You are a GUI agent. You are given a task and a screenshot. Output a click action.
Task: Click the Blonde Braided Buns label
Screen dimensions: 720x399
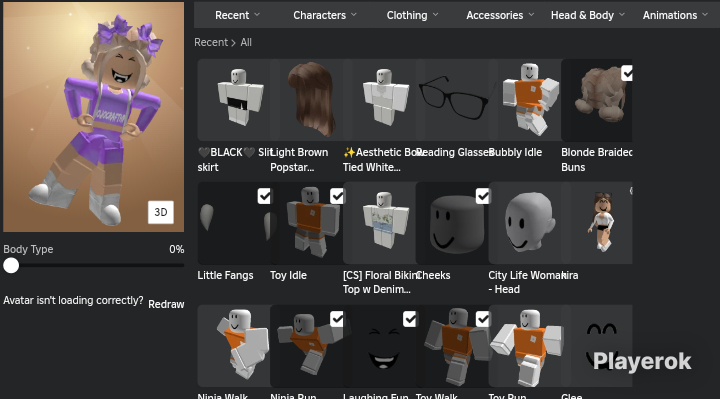pyautogui.click(x=596, y=160)
